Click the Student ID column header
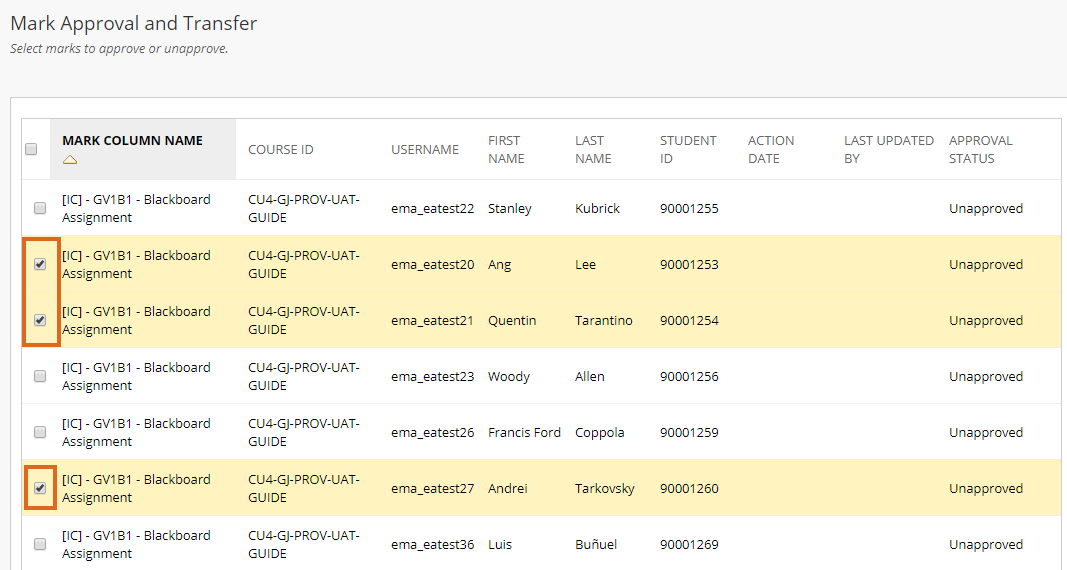The height and width of the screenshot is (570, 1067). [x=688, y=150]
